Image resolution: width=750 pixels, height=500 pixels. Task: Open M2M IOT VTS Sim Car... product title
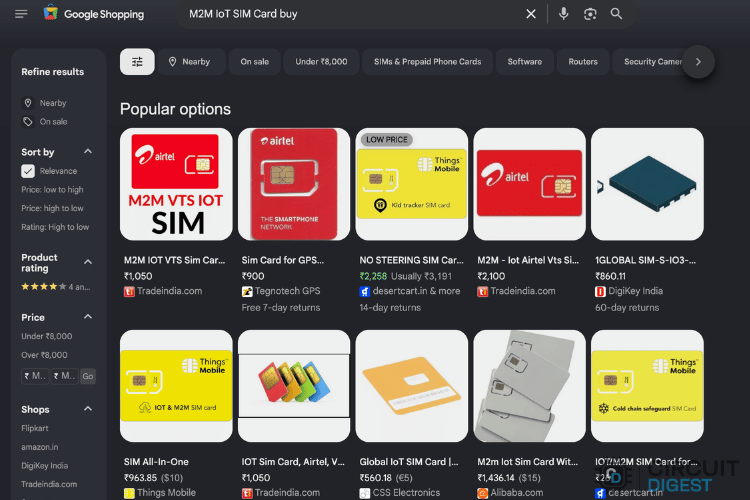click(175, 260)
